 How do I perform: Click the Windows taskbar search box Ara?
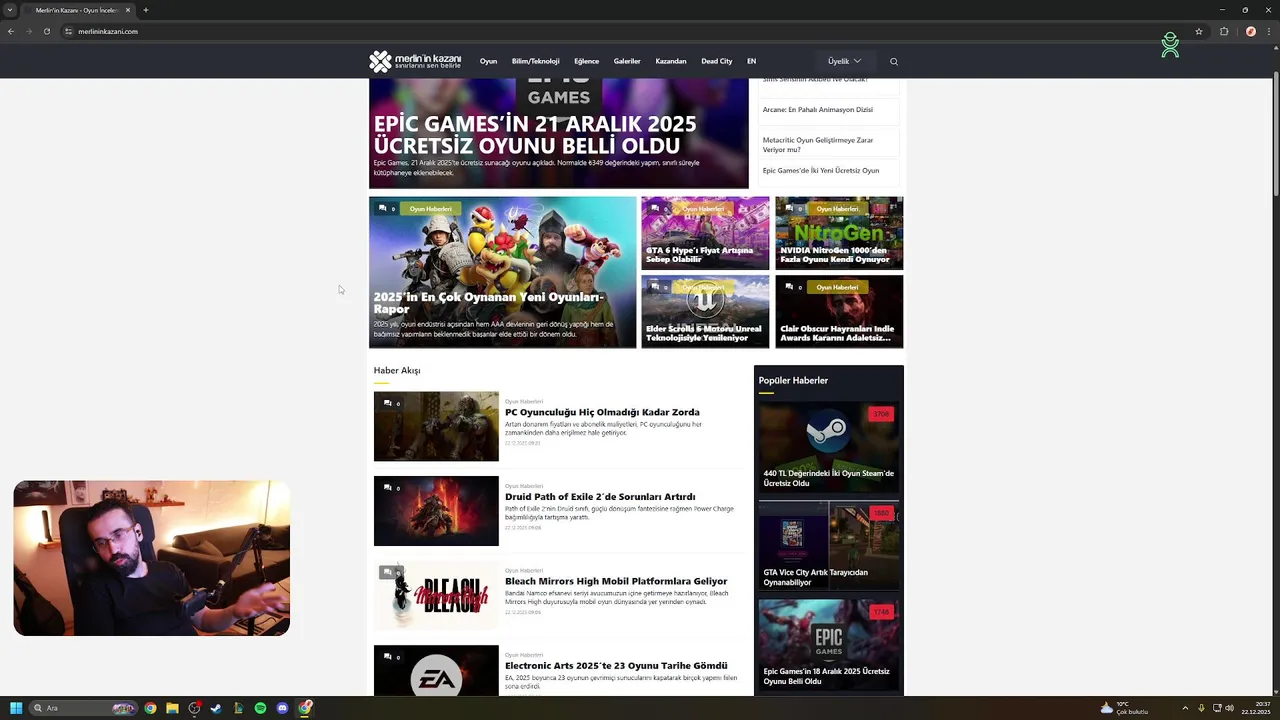point(84,708)
